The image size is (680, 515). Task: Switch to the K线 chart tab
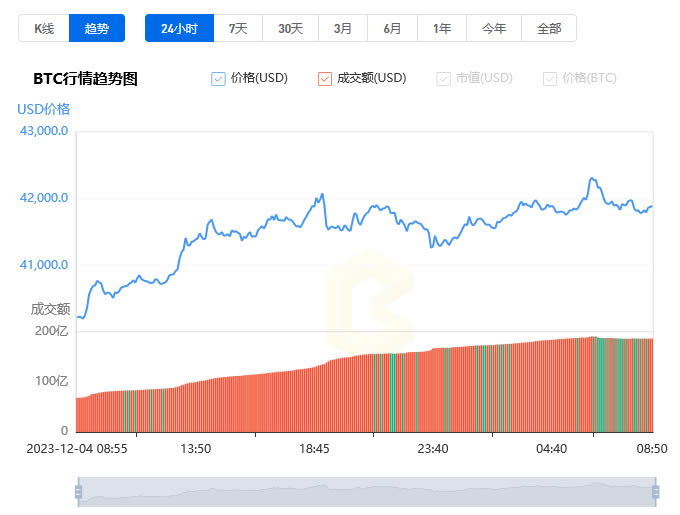pos(44,28)
